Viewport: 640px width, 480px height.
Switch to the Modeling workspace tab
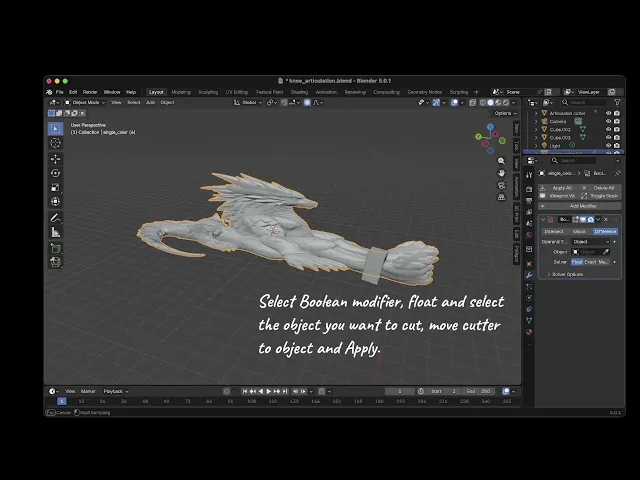click(x=181, y=92)
